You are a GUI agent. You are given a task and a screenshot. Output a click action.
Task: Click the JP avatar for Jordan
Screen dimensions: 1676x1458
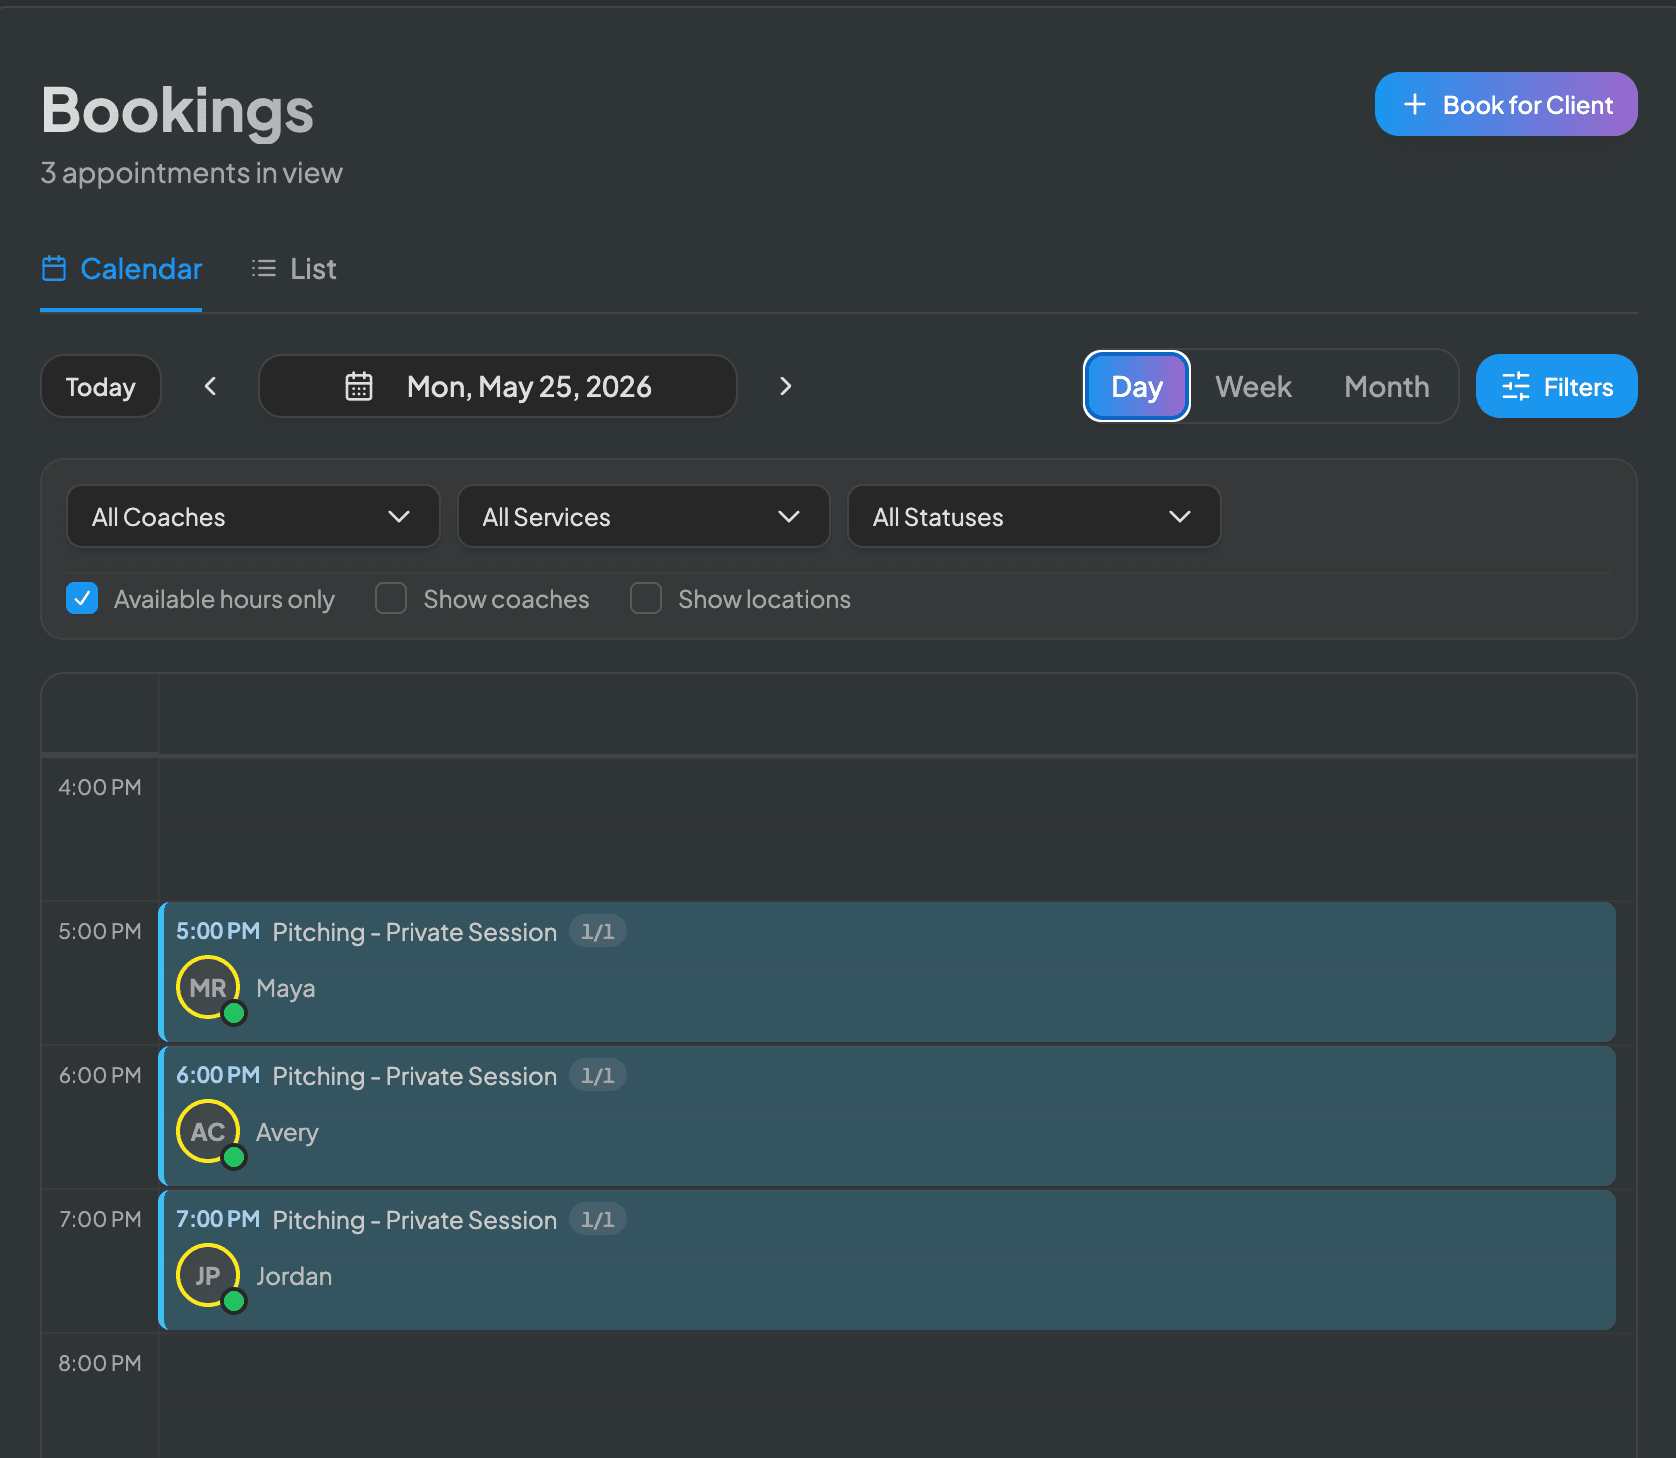pos(208,1276)
